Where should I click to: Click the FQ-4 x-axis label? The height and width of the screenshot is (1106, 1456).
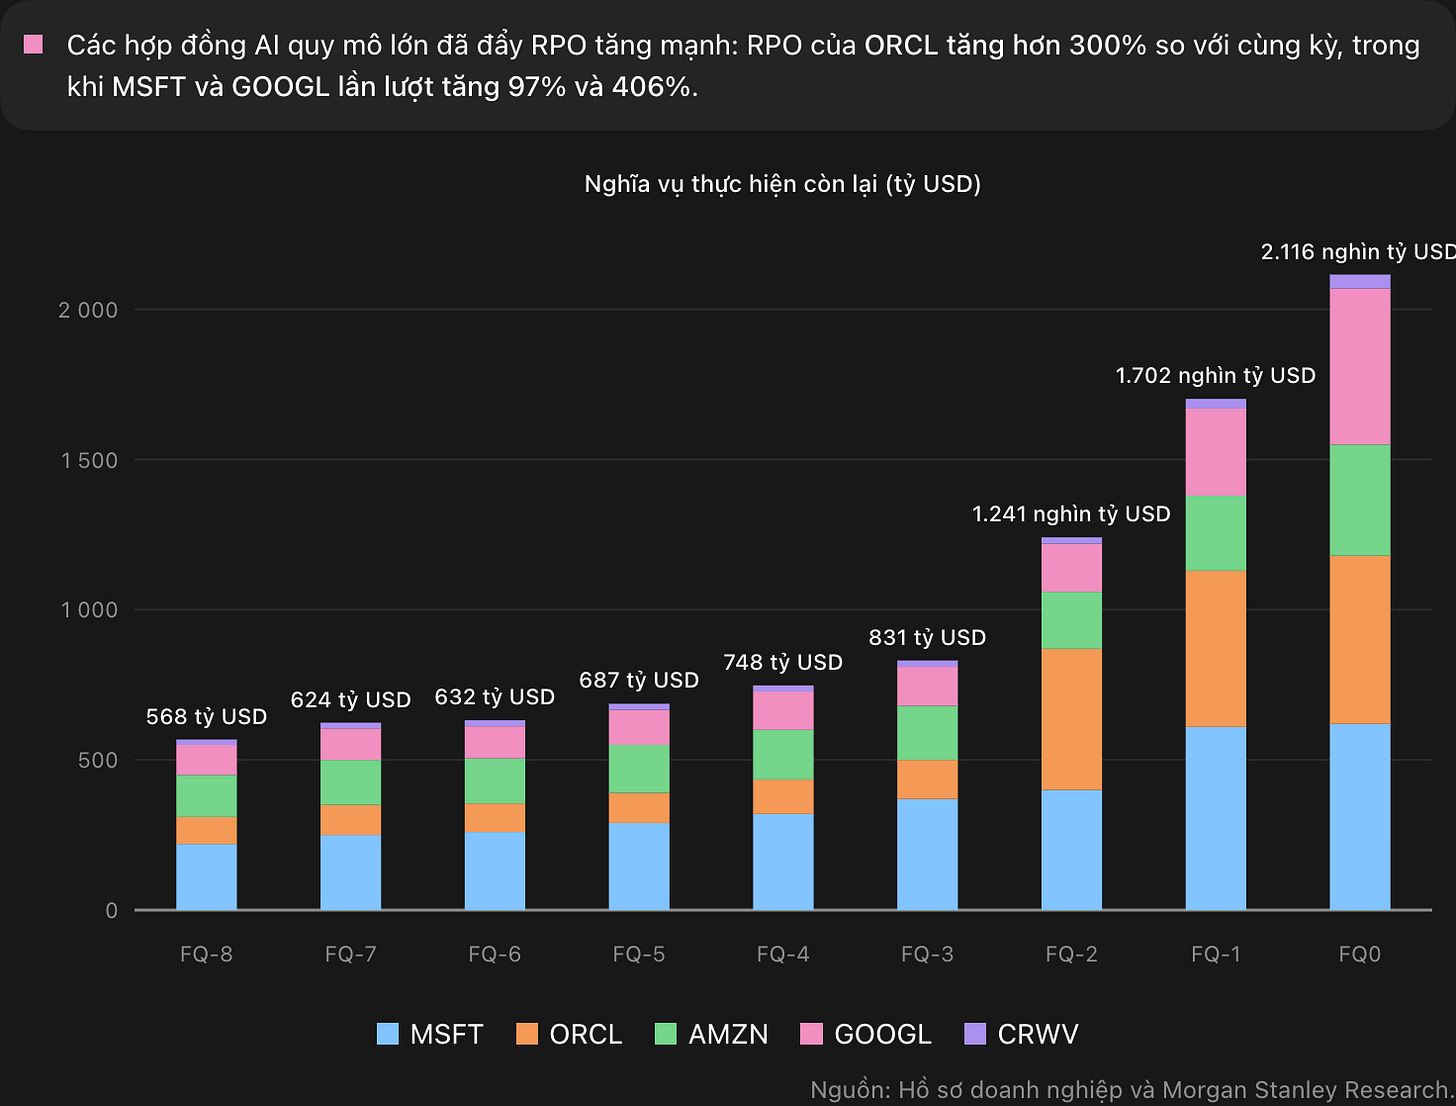click(783, 954)
